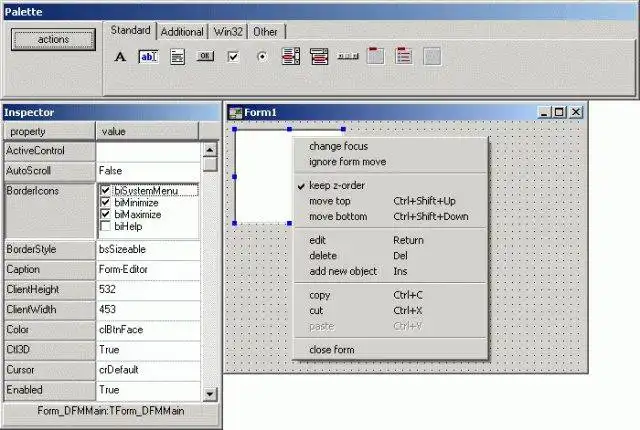Close the Form1 window
640x430 pixels.
[x=576, y=112]
